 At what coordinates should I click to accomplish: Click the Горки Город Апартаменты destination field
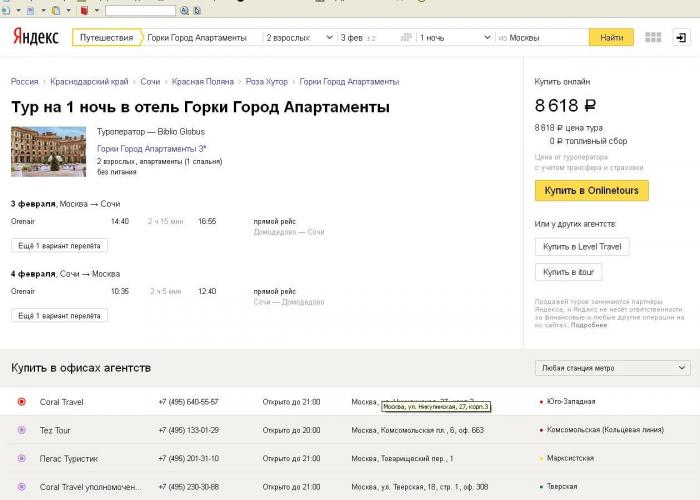click(203, 38)
